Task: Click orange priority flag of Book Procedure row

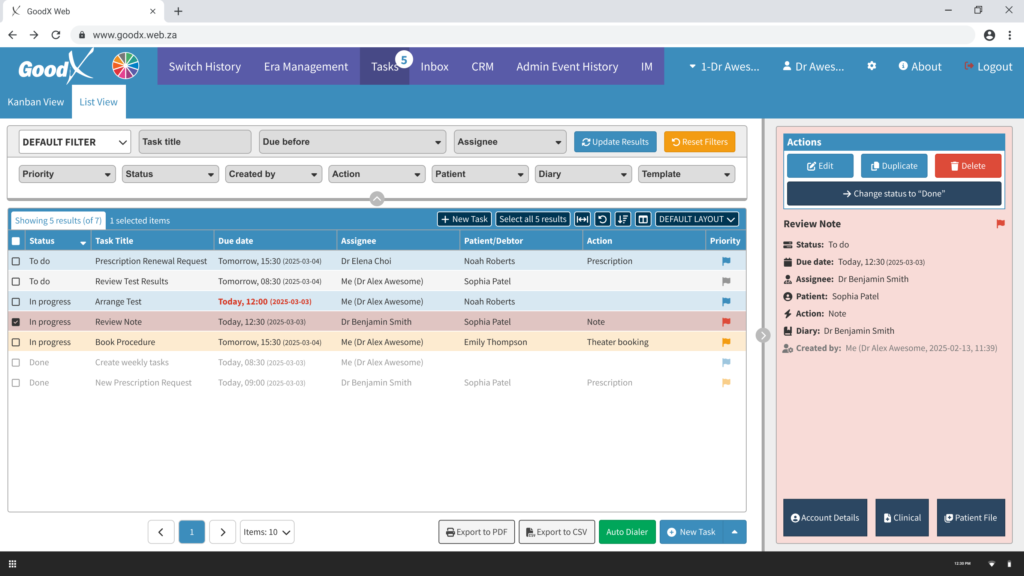Action: click(x=726, y=342)
